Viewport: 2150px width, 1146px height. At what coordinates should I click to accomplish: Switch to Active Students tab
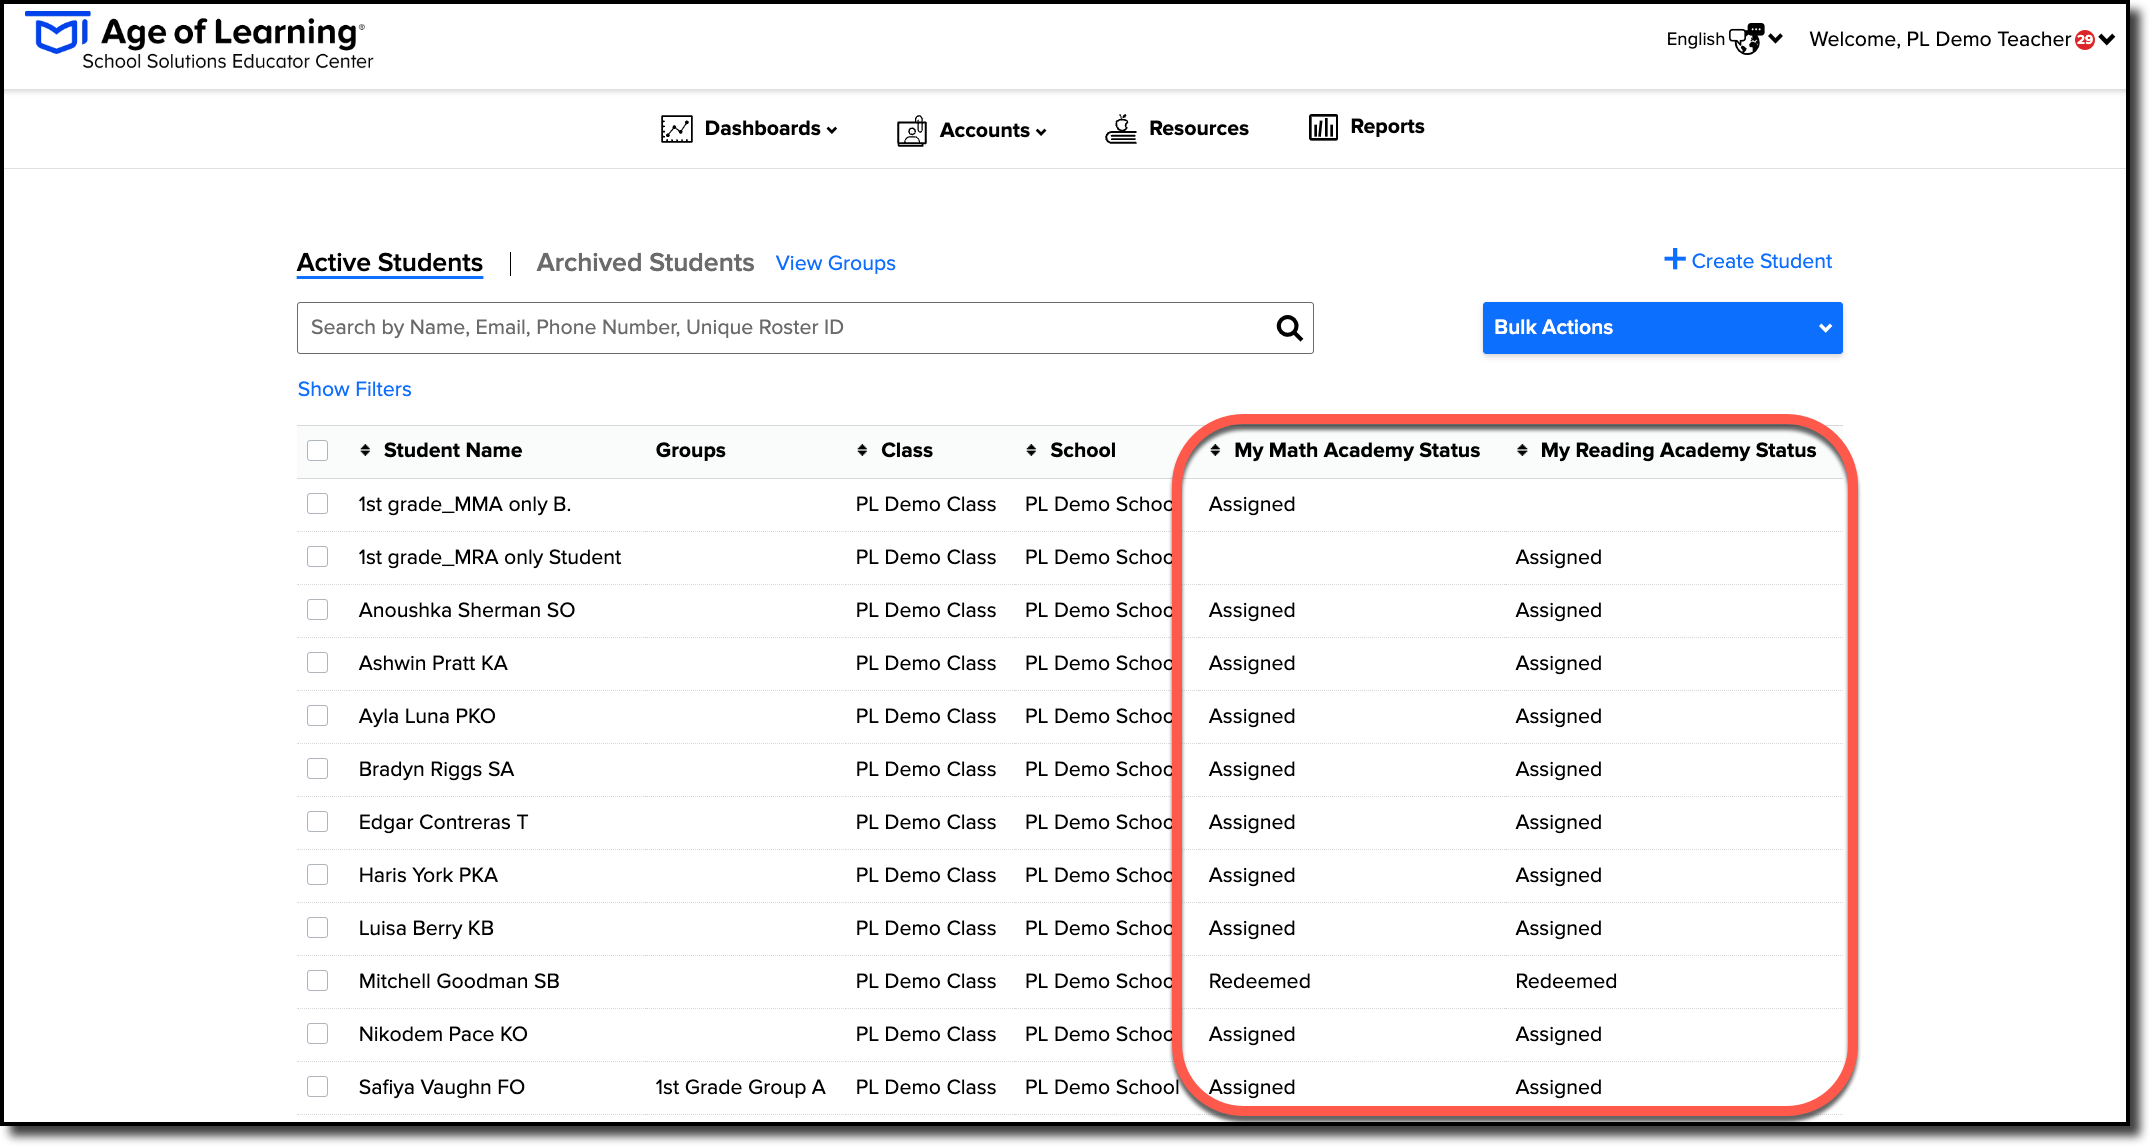pos(390,263)
